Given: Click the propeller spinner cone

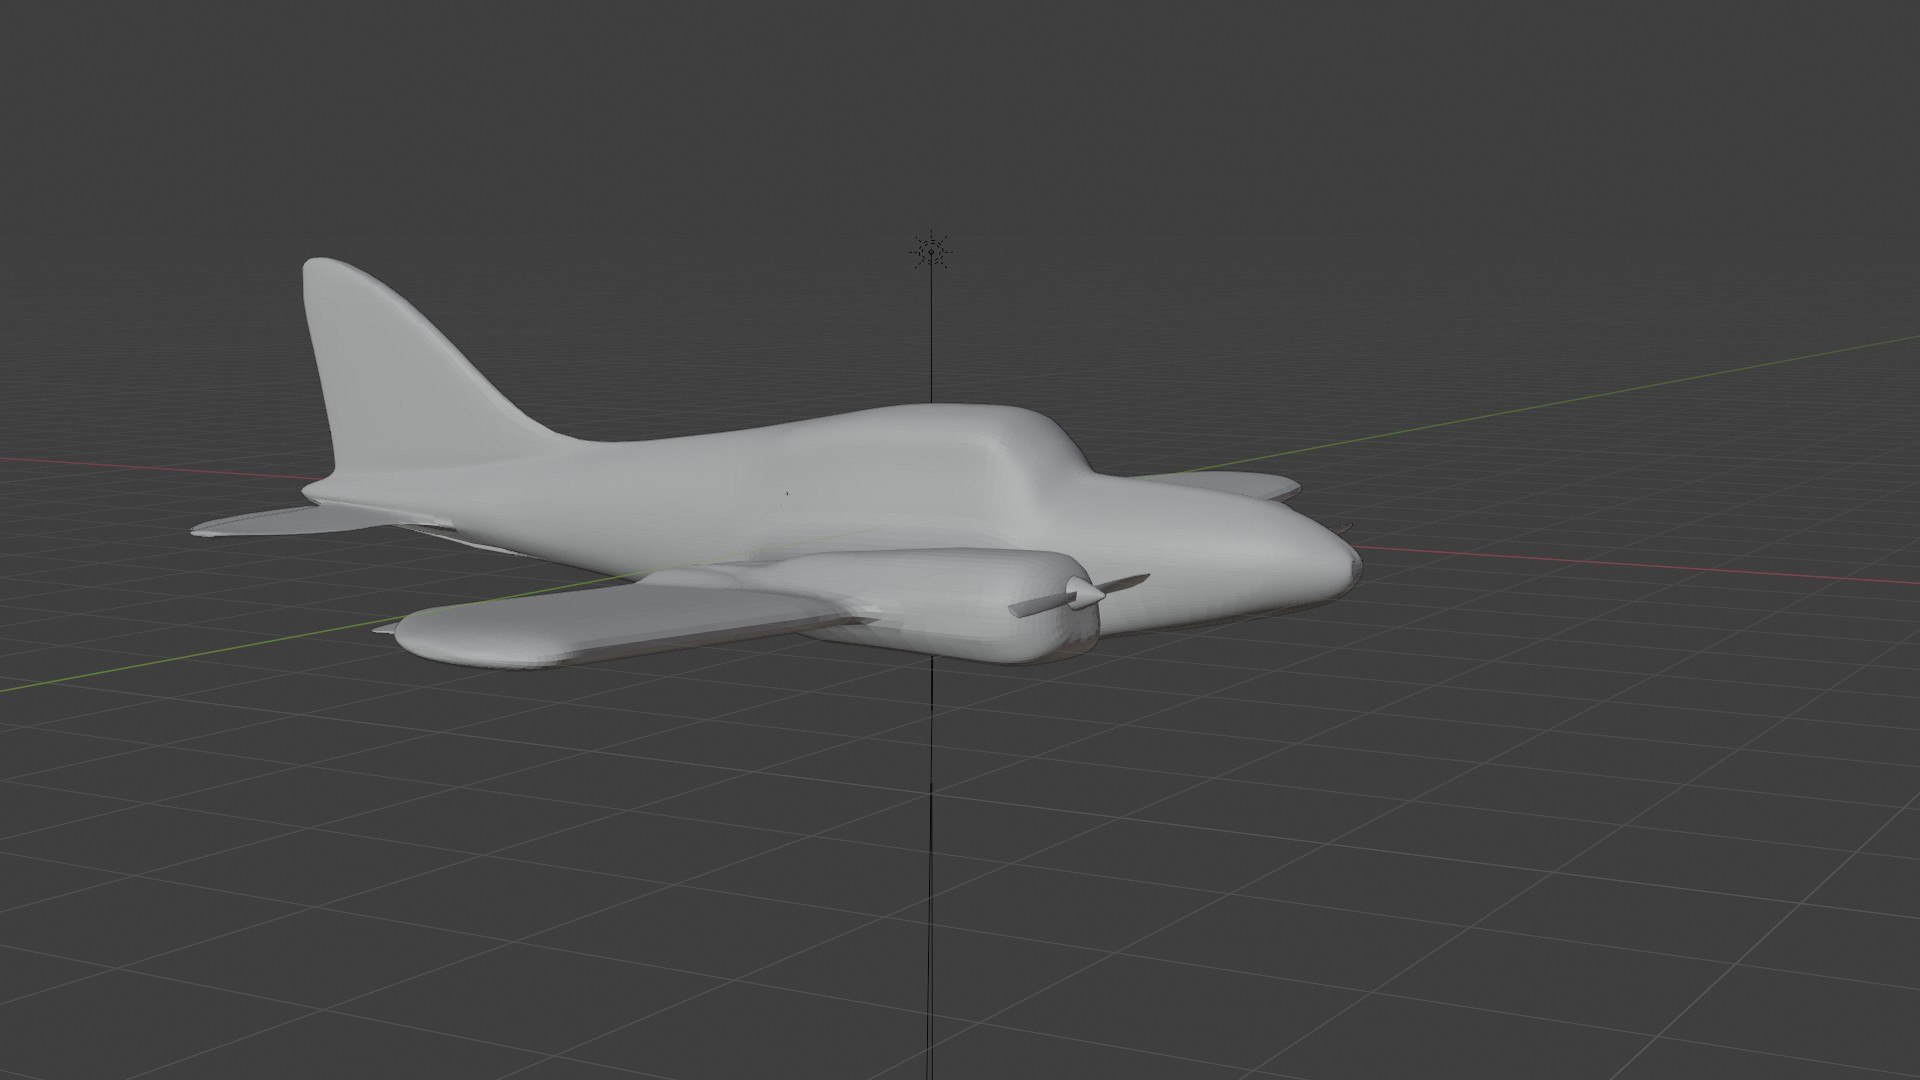Looking at the screenshot, I should [x=1084, y=596].
